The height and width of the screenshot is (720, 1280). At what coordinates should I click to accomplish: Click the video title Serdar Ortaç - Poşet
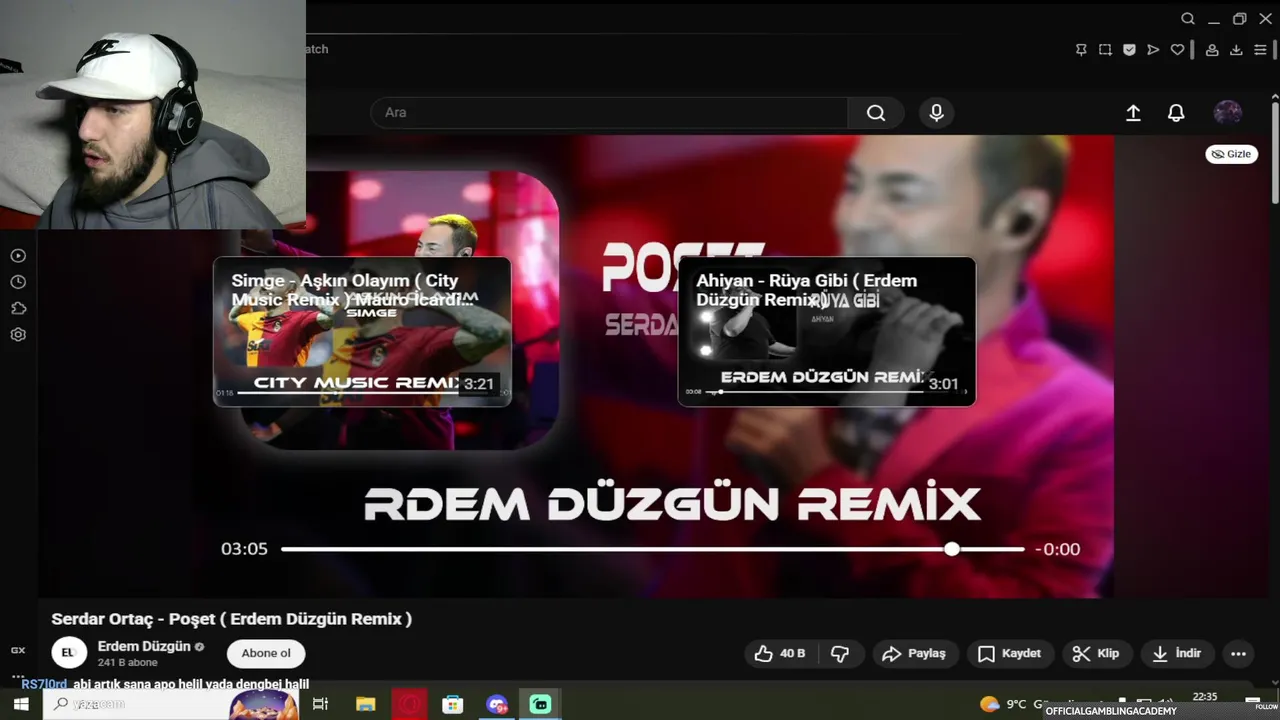click(232, 619)
